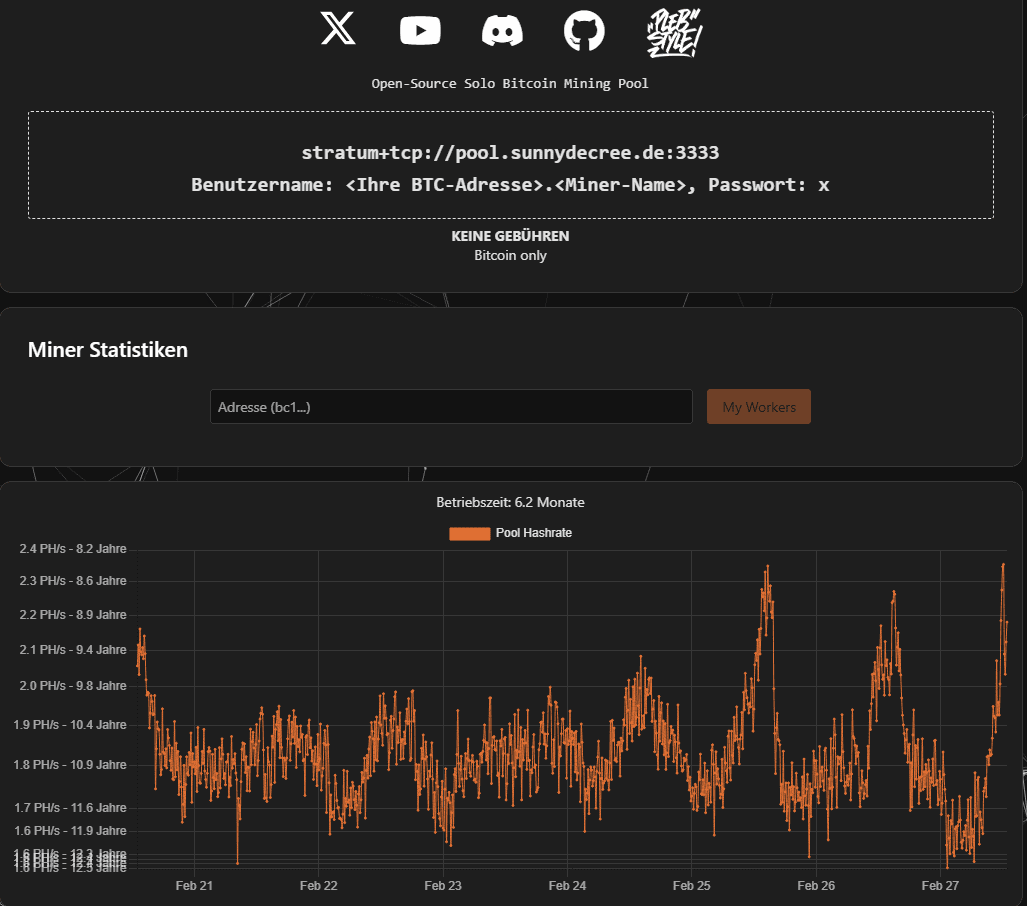Click the Betriebszeit: 6.2 Monate text
Viewport: 1027px width, 906px height.
(x=510, y=502)
